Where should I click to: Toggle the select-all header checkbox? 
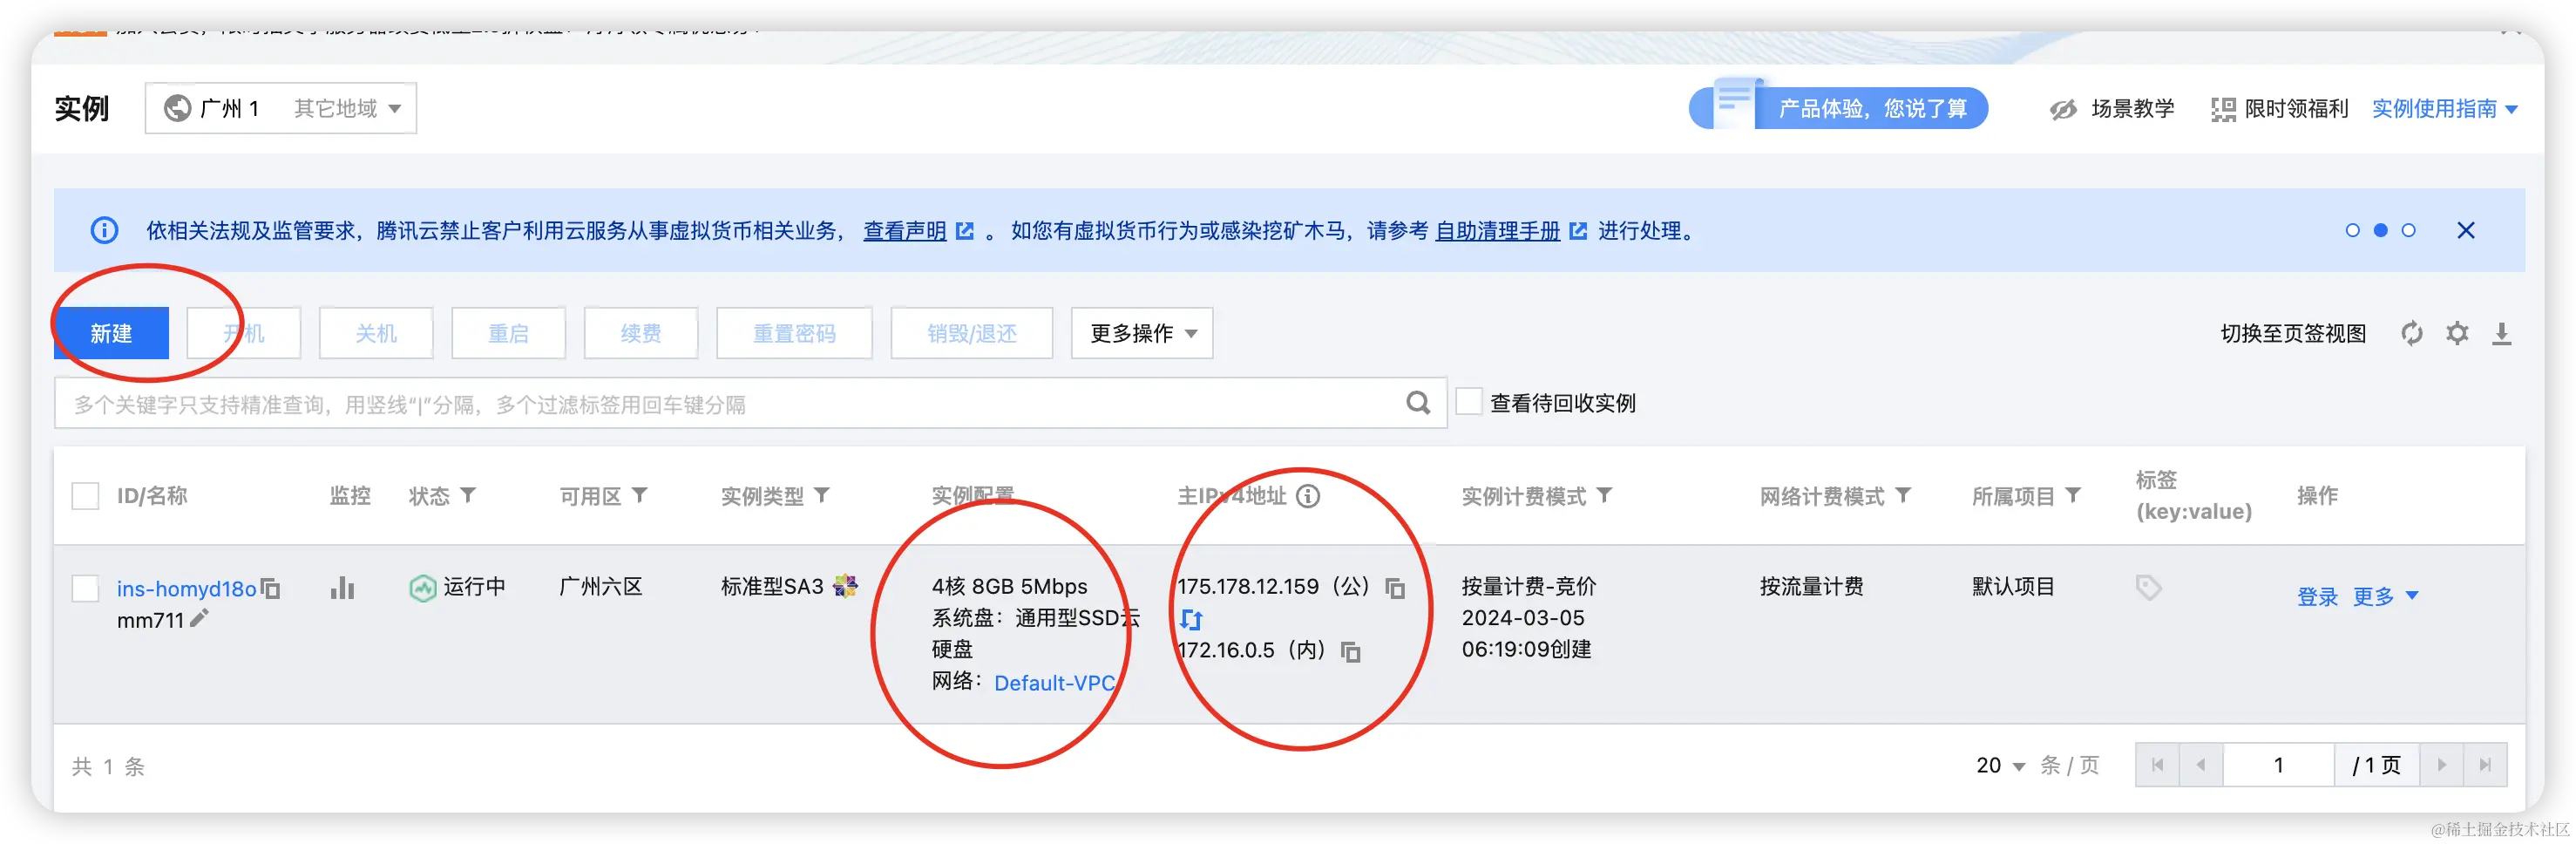pos(85,495)
